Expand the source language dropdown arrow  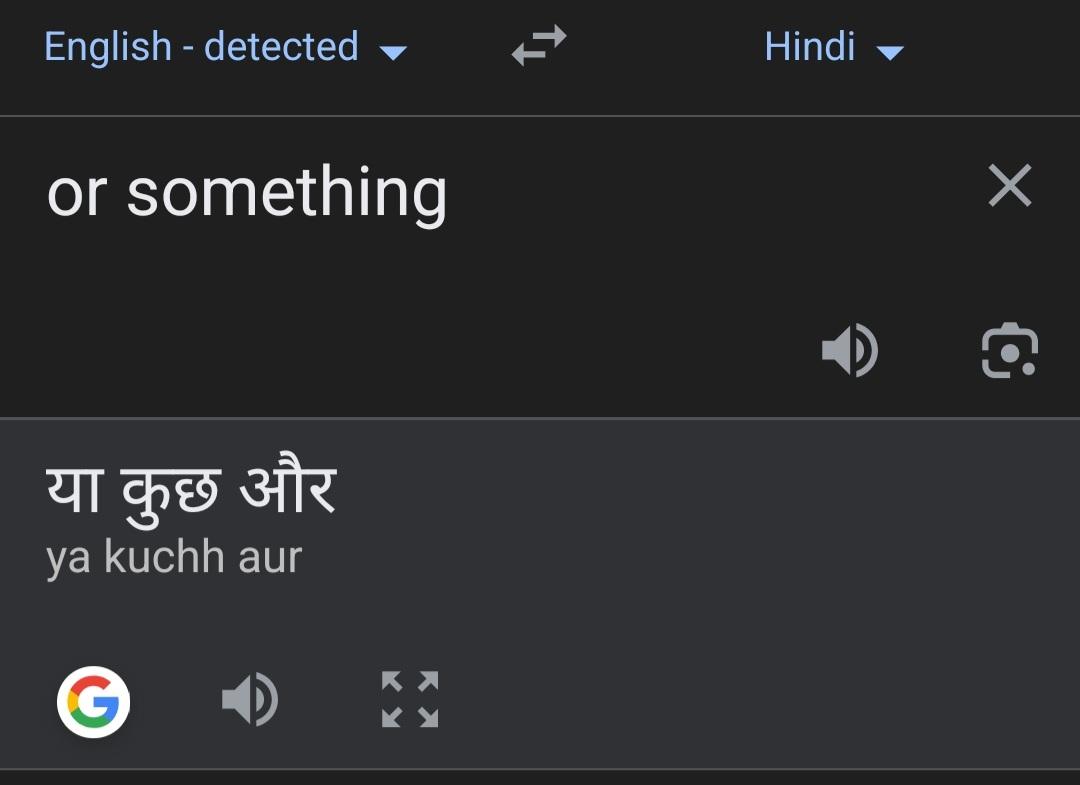tap(394, 52)
